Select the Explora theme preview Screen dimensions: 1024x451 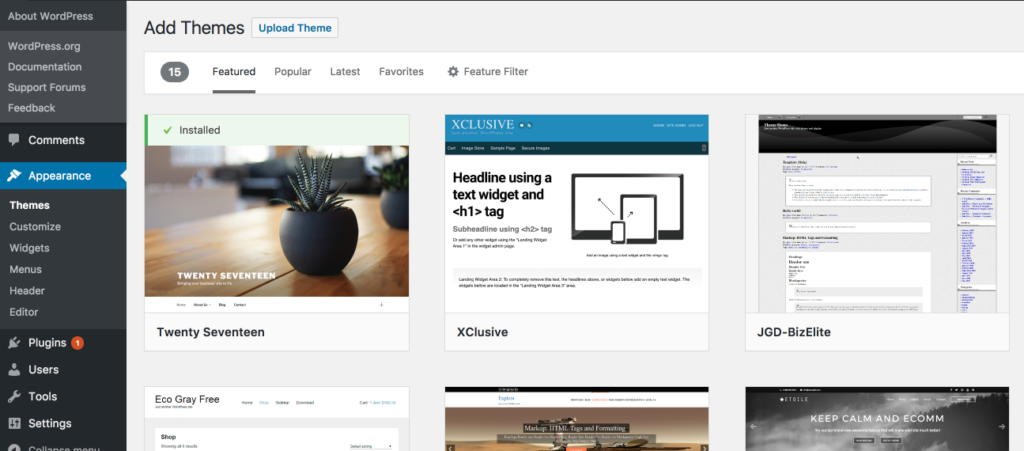coord(577,419)
